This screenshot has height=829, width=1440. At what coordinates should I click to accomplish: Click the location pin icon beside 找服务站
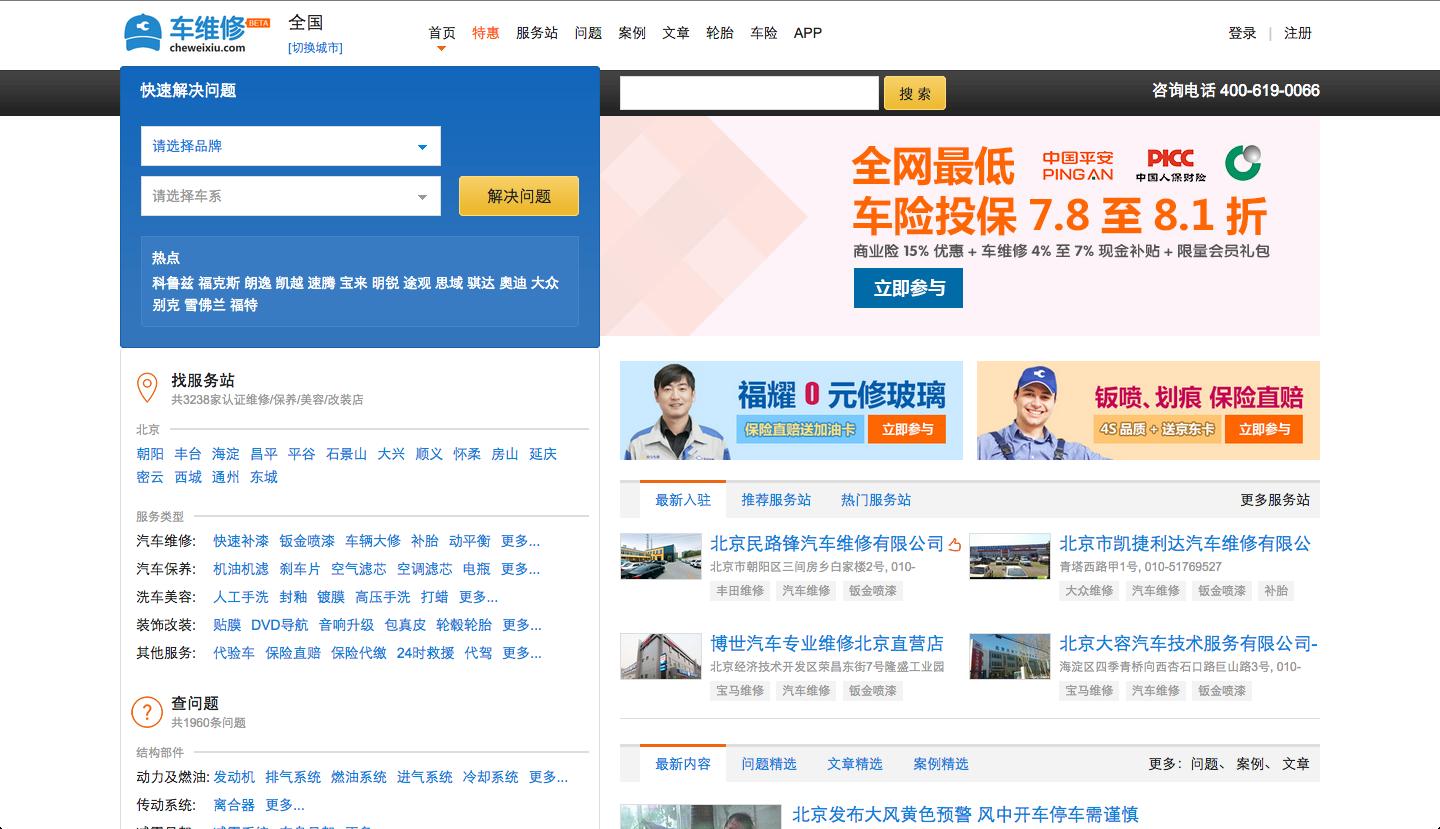[147, 387]
